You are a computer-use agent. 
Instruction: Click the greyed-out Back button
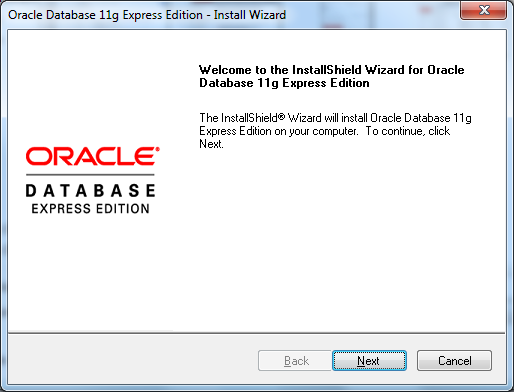[x=295, y=360]
